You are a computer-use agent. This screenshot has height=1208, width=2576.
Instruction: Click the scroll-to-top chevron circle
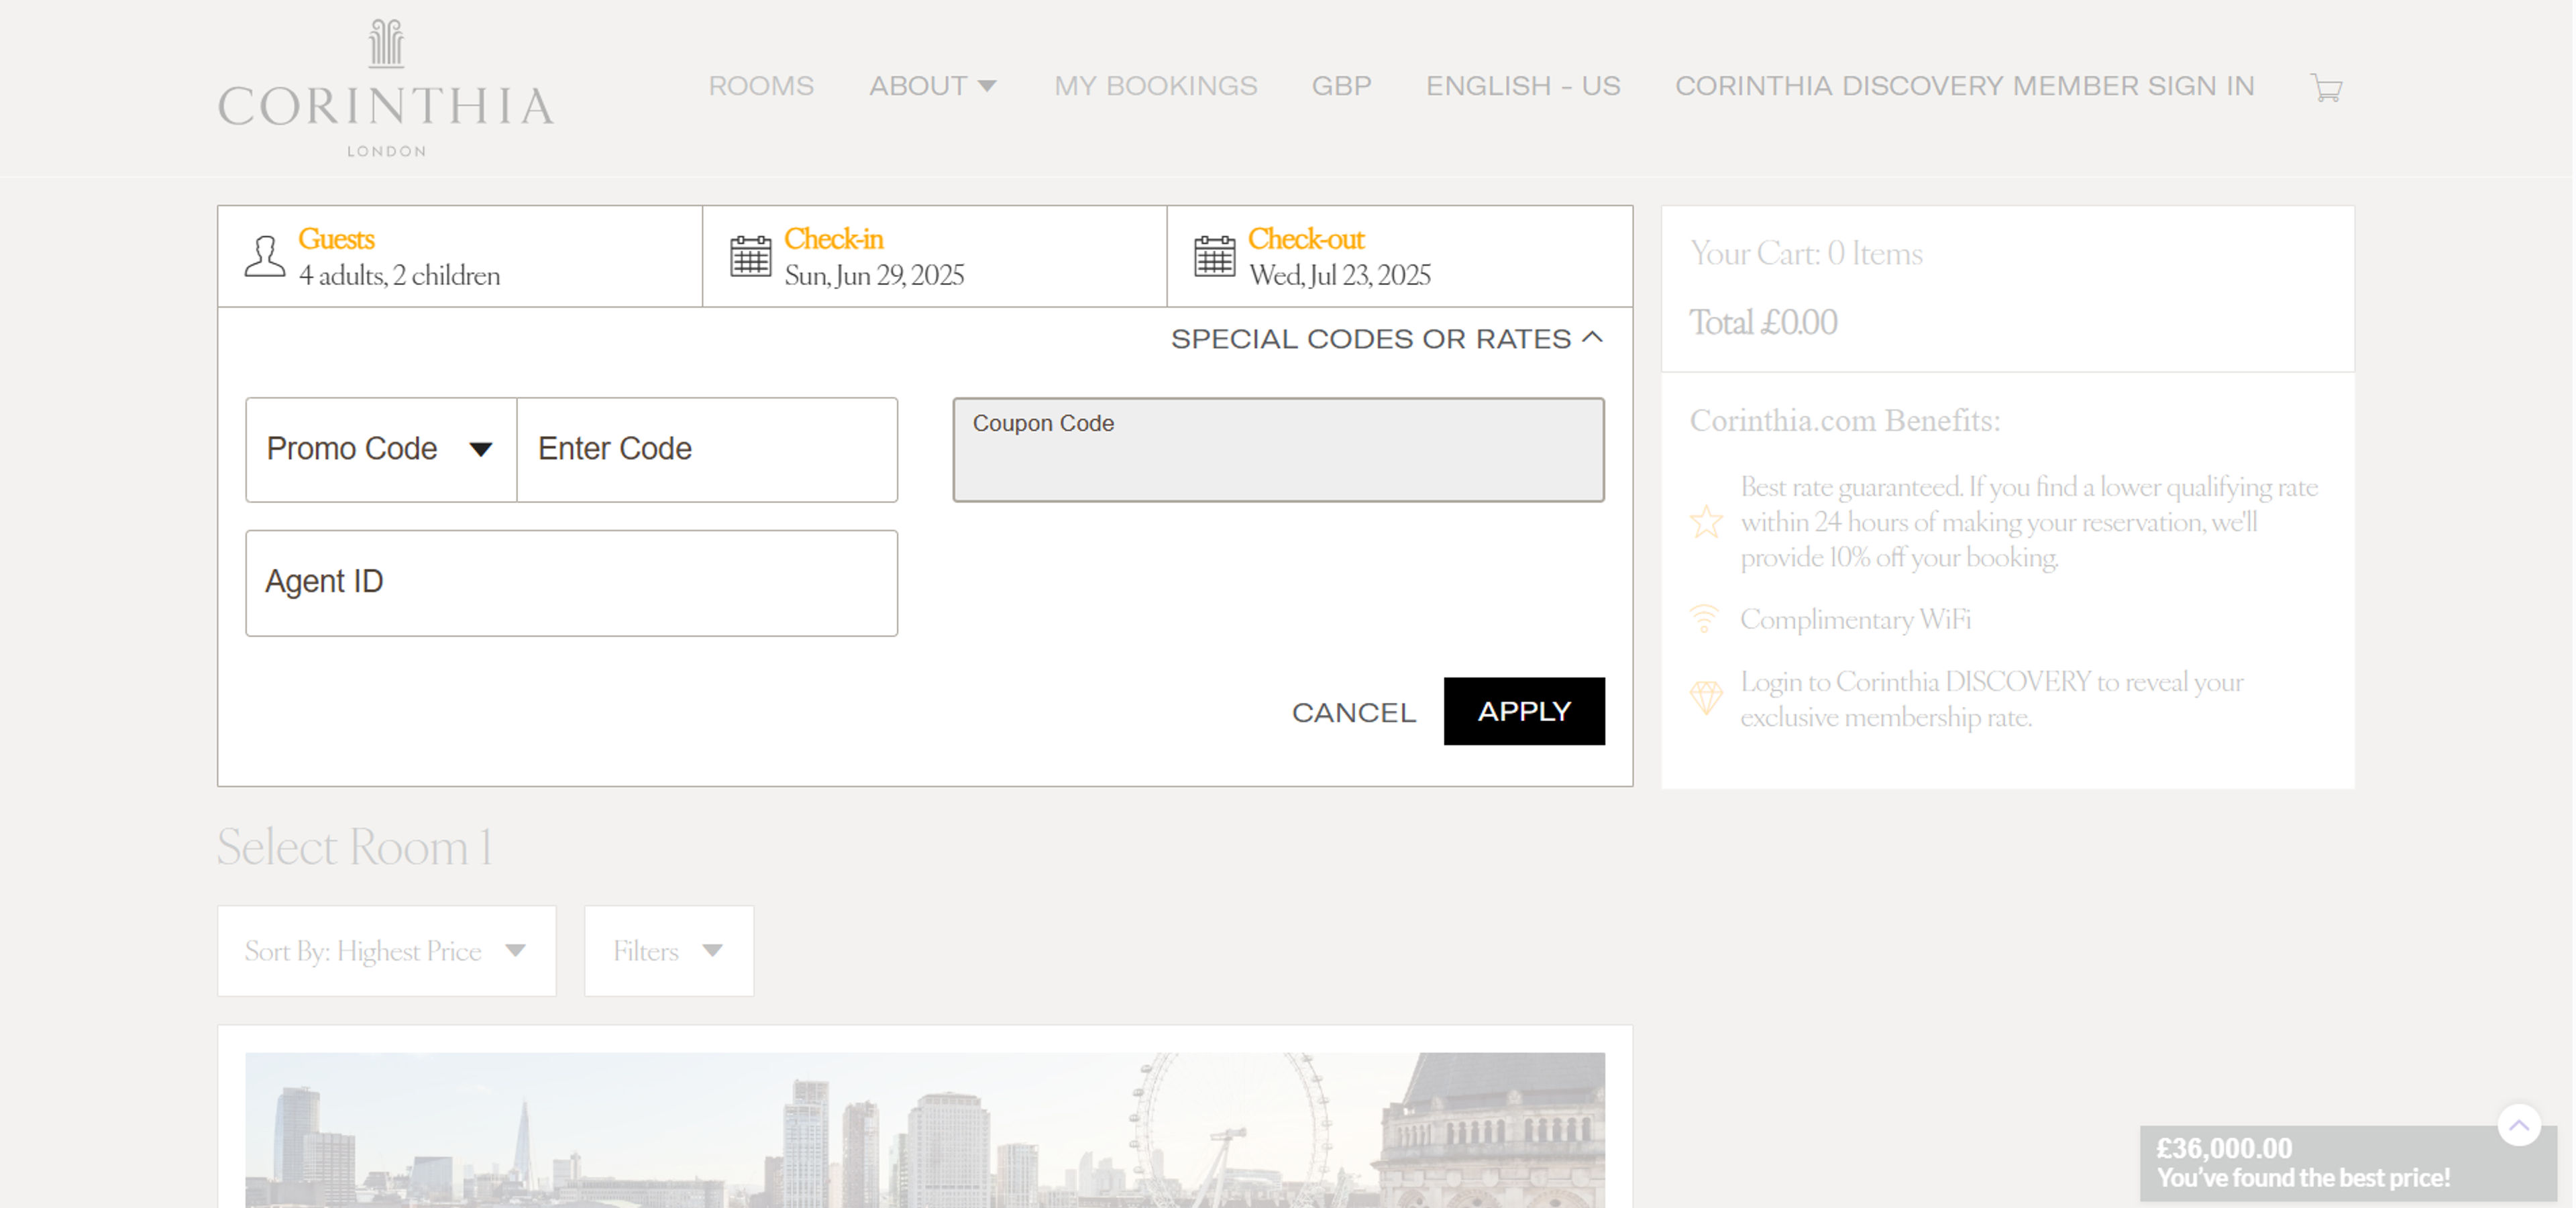pos(2519,1125)
